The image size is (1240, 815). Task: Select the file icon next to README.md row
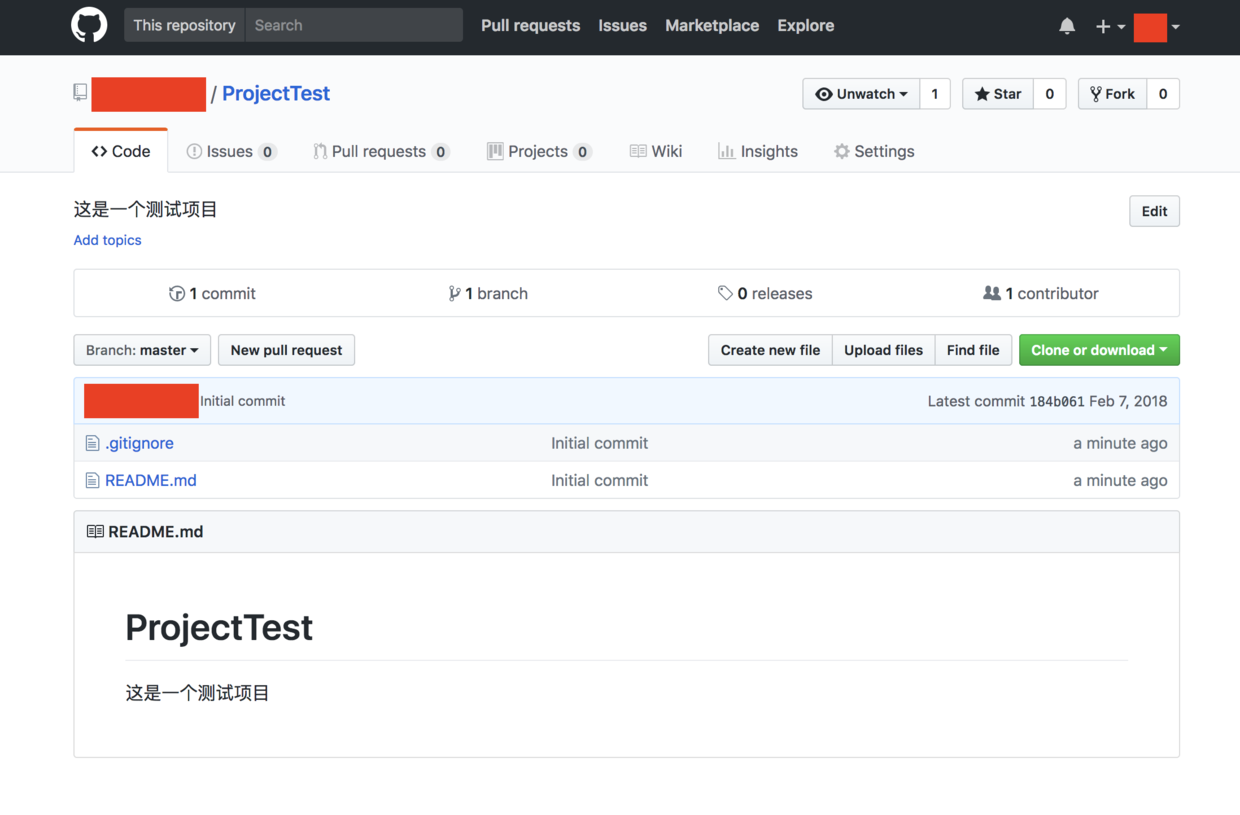92,480
